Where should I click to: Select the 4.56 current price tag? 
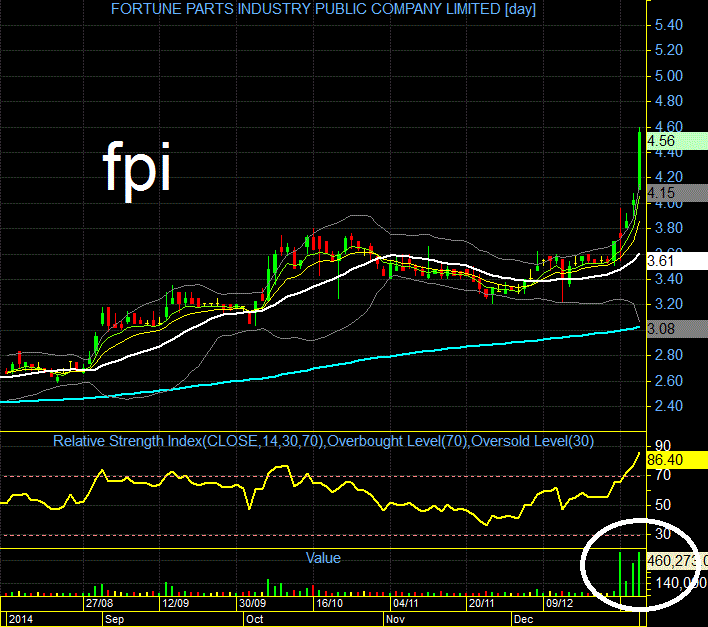coord(677,141)
